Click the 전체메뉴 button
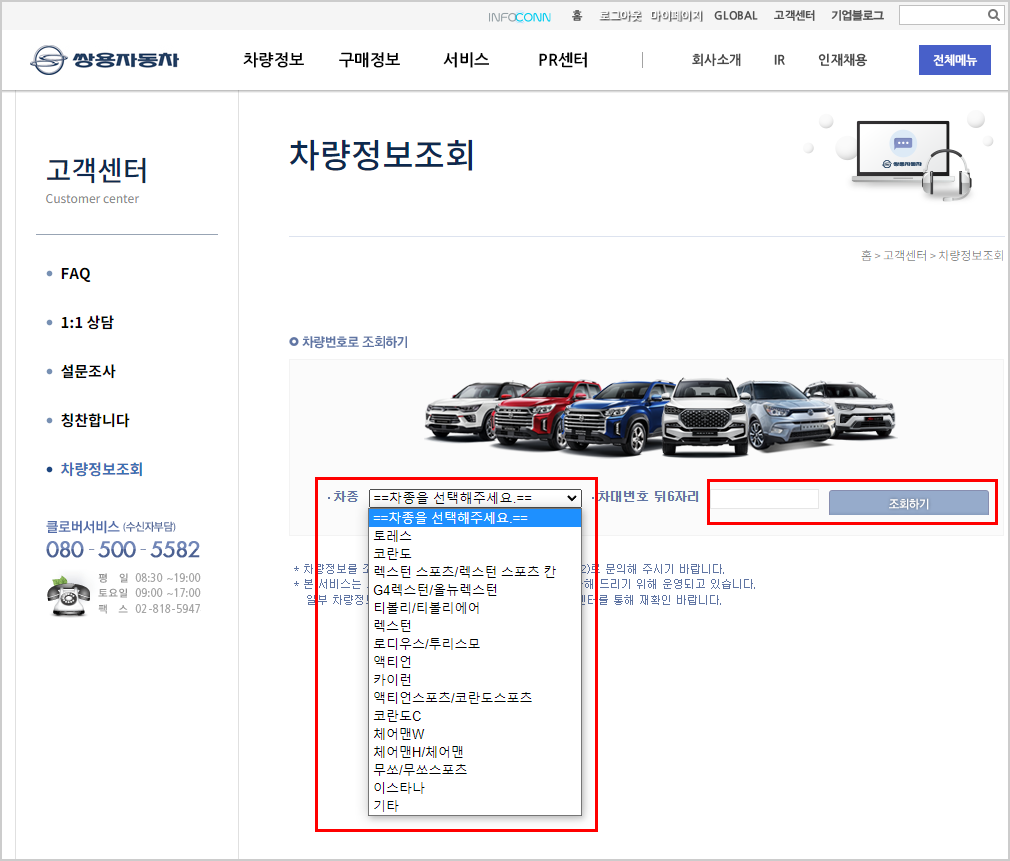 (x=954, y=60)
